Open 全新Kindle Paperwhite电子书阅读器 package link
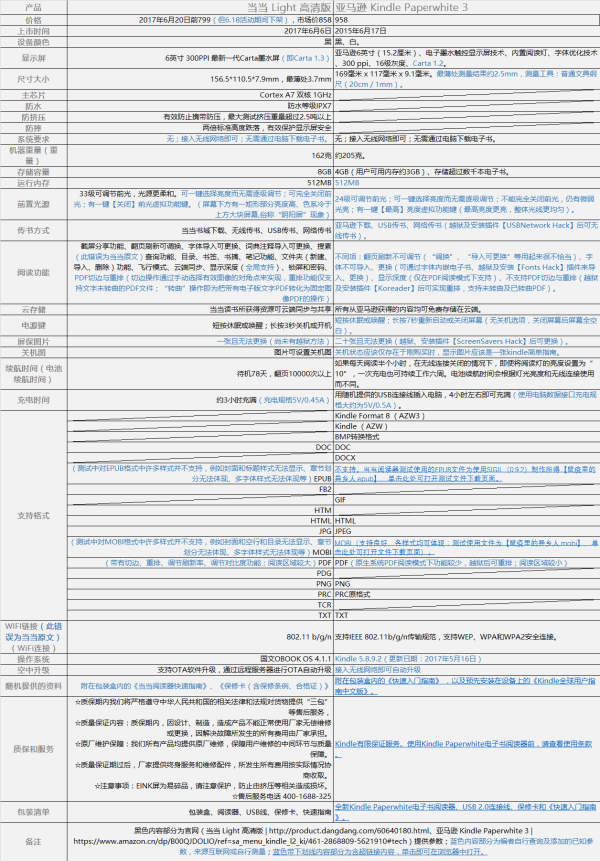The image size is (600, 861). point(466,812)
